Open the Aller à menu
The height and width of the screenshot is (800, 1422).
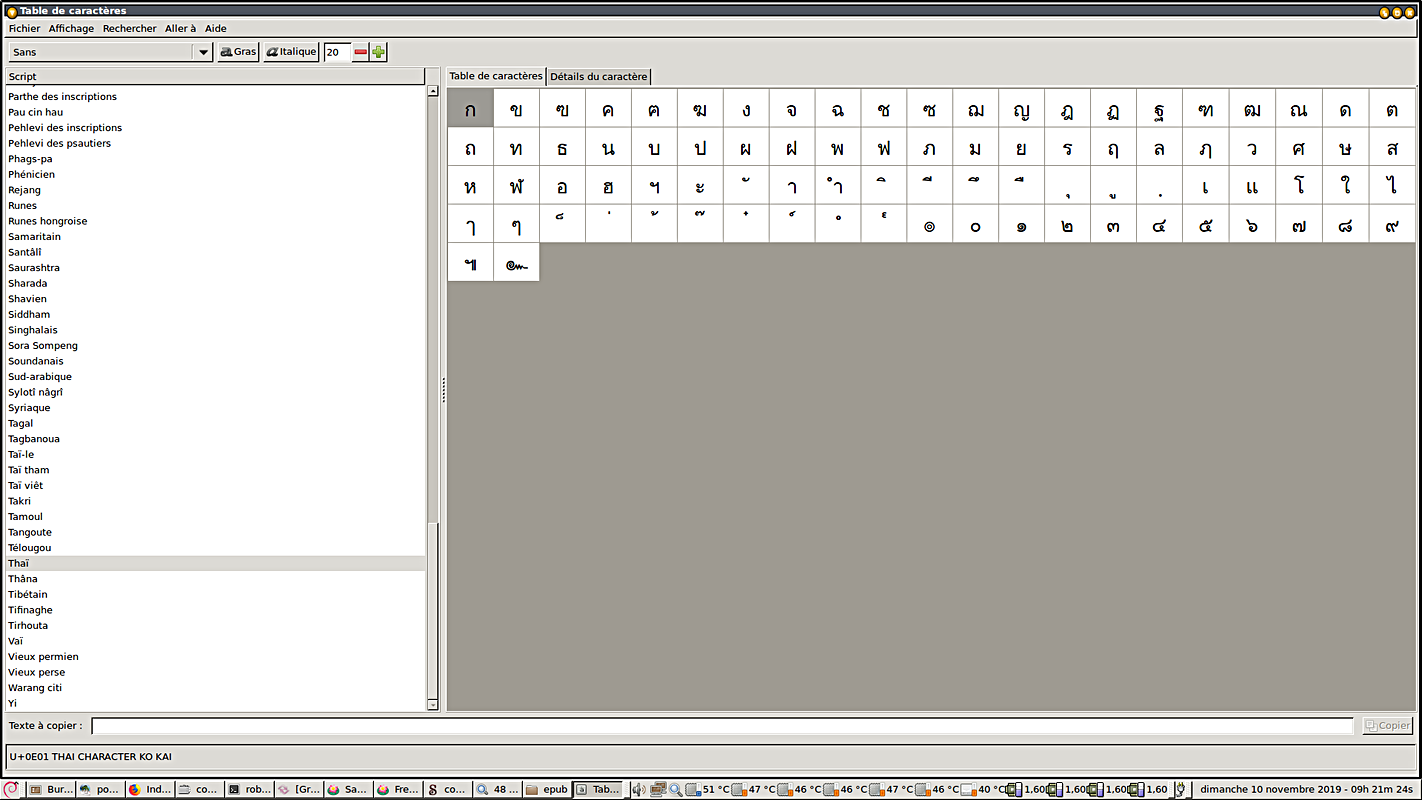click(x=181, y=29)
